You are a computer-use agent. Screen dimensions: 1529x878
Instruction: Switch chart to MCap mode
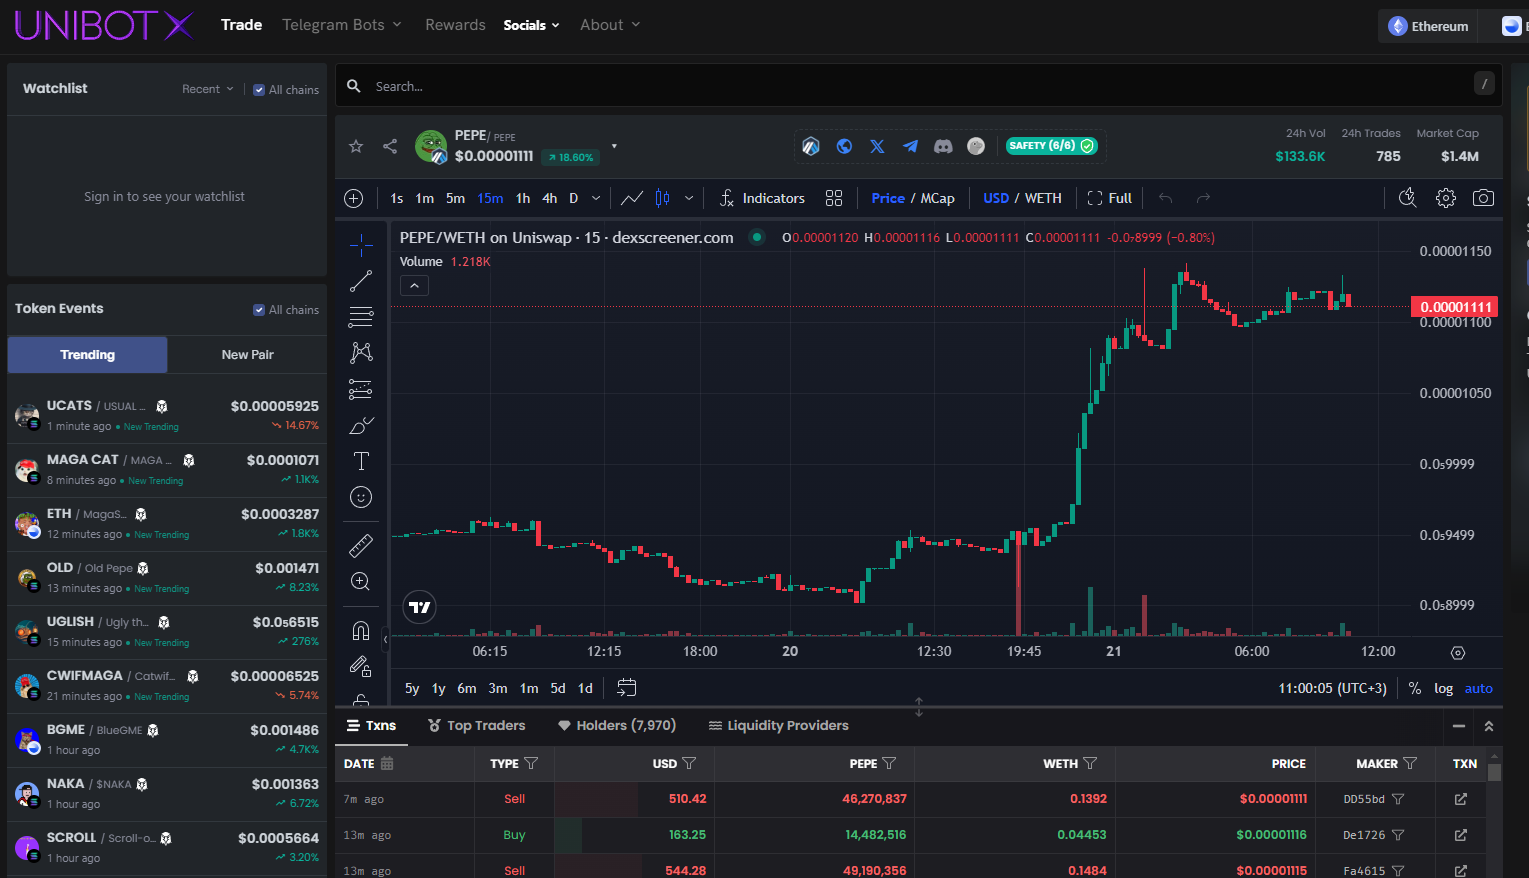coord(938,198)
